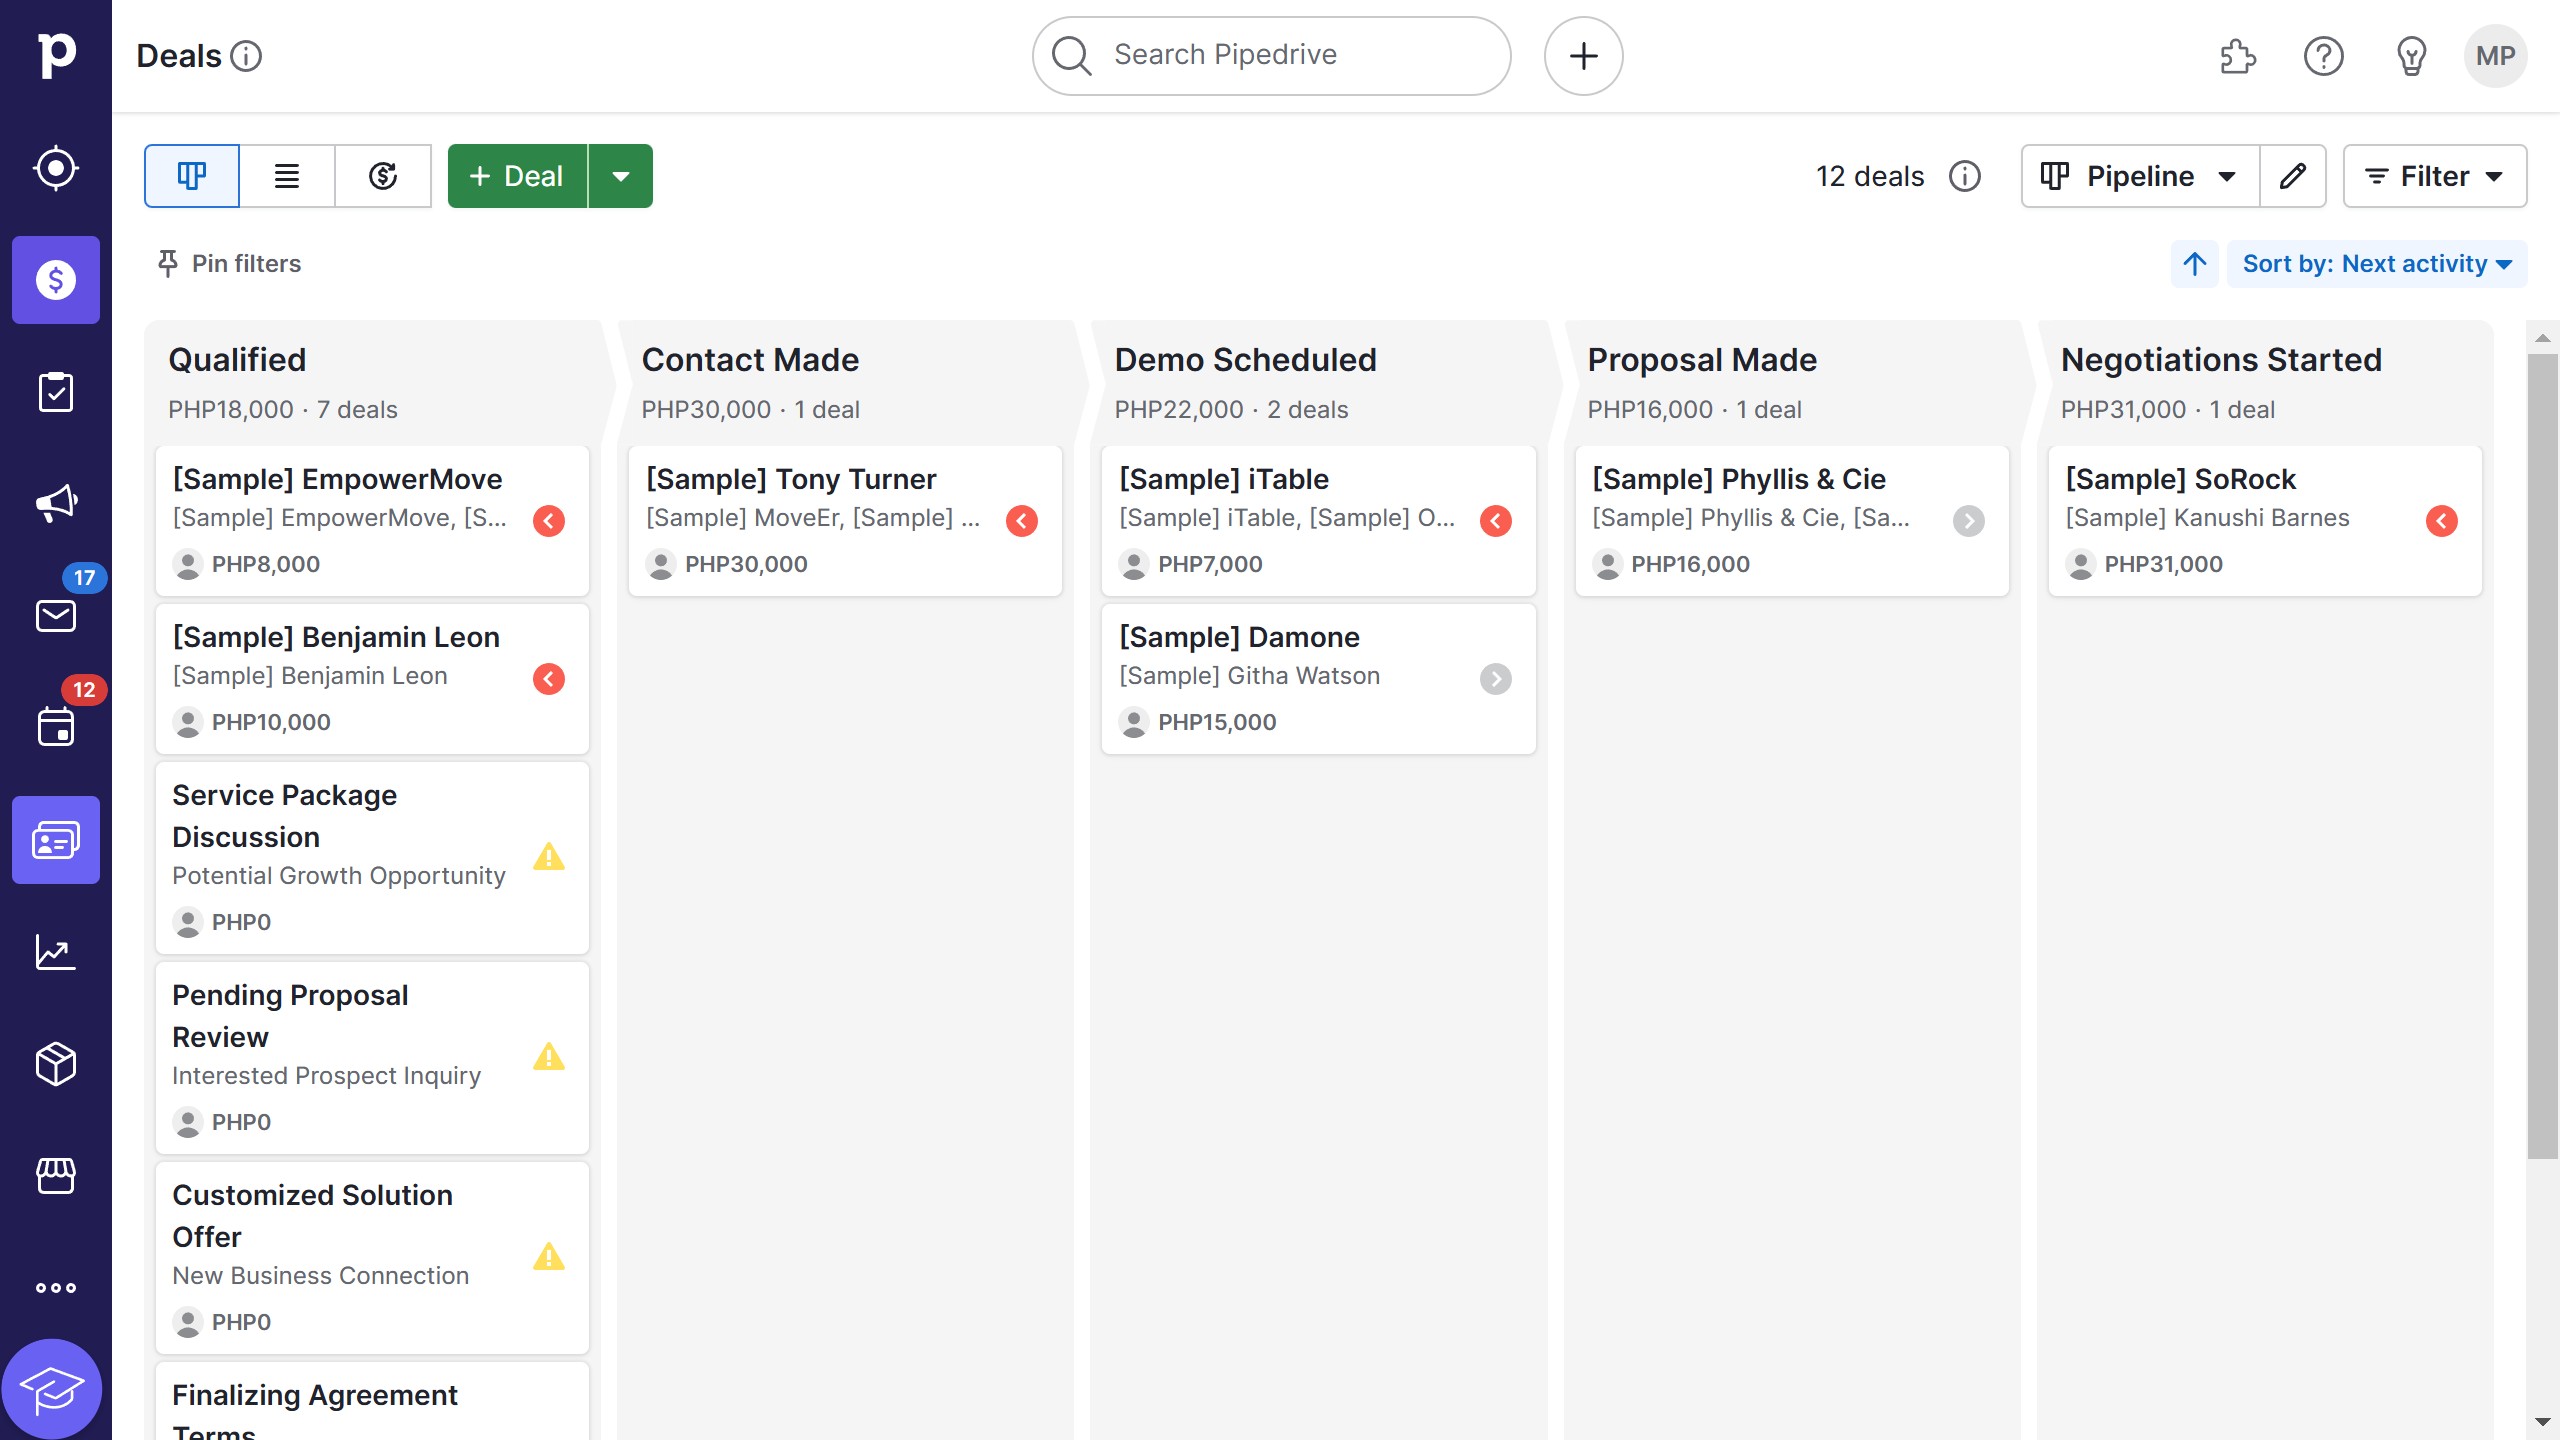Edit the pipeline with the pencil icon
2560x1440 pixels.
coord(2293,176)
